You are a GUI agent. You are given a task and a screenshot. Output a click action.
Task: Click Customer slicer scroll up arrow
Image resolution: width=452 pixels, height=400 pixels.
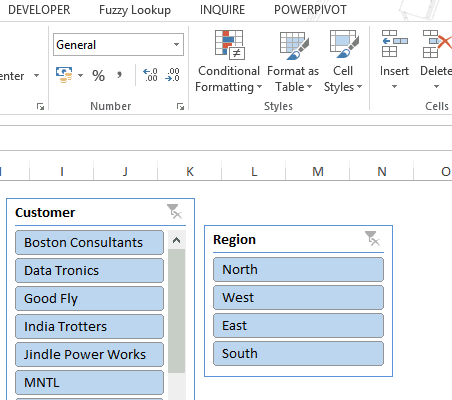[177, 240]
